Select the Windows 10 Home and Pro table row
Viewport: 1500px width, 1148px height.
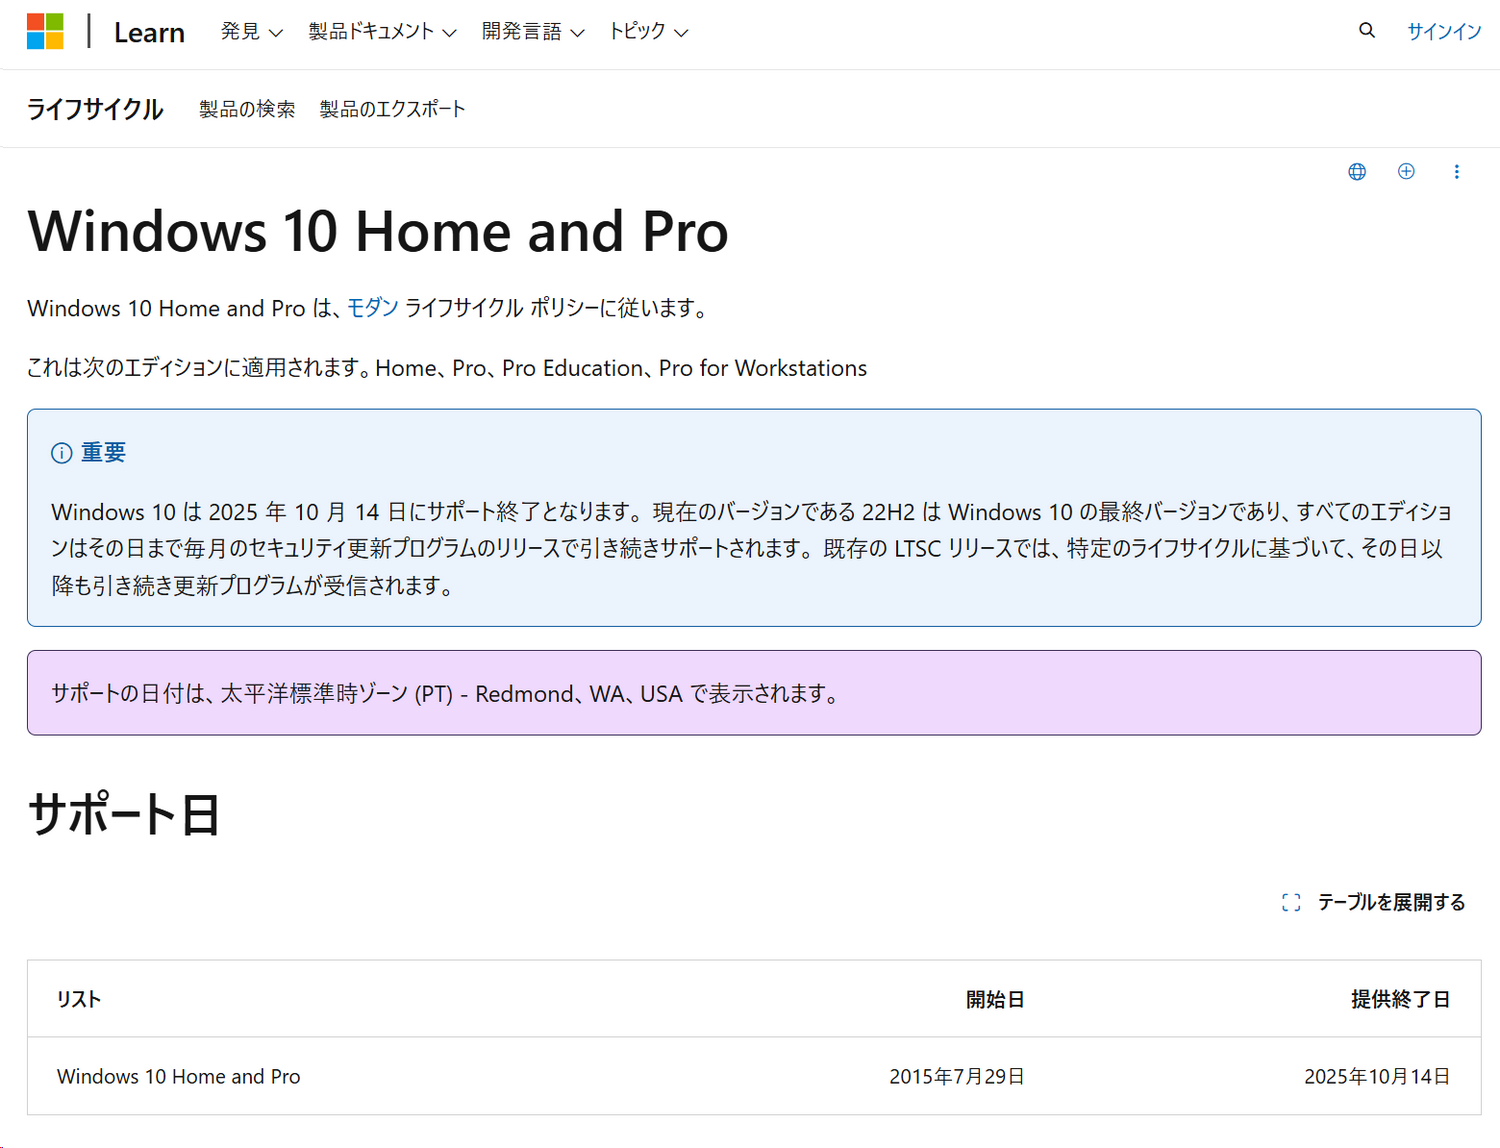pyautogui.click(x=178, y=1076)
